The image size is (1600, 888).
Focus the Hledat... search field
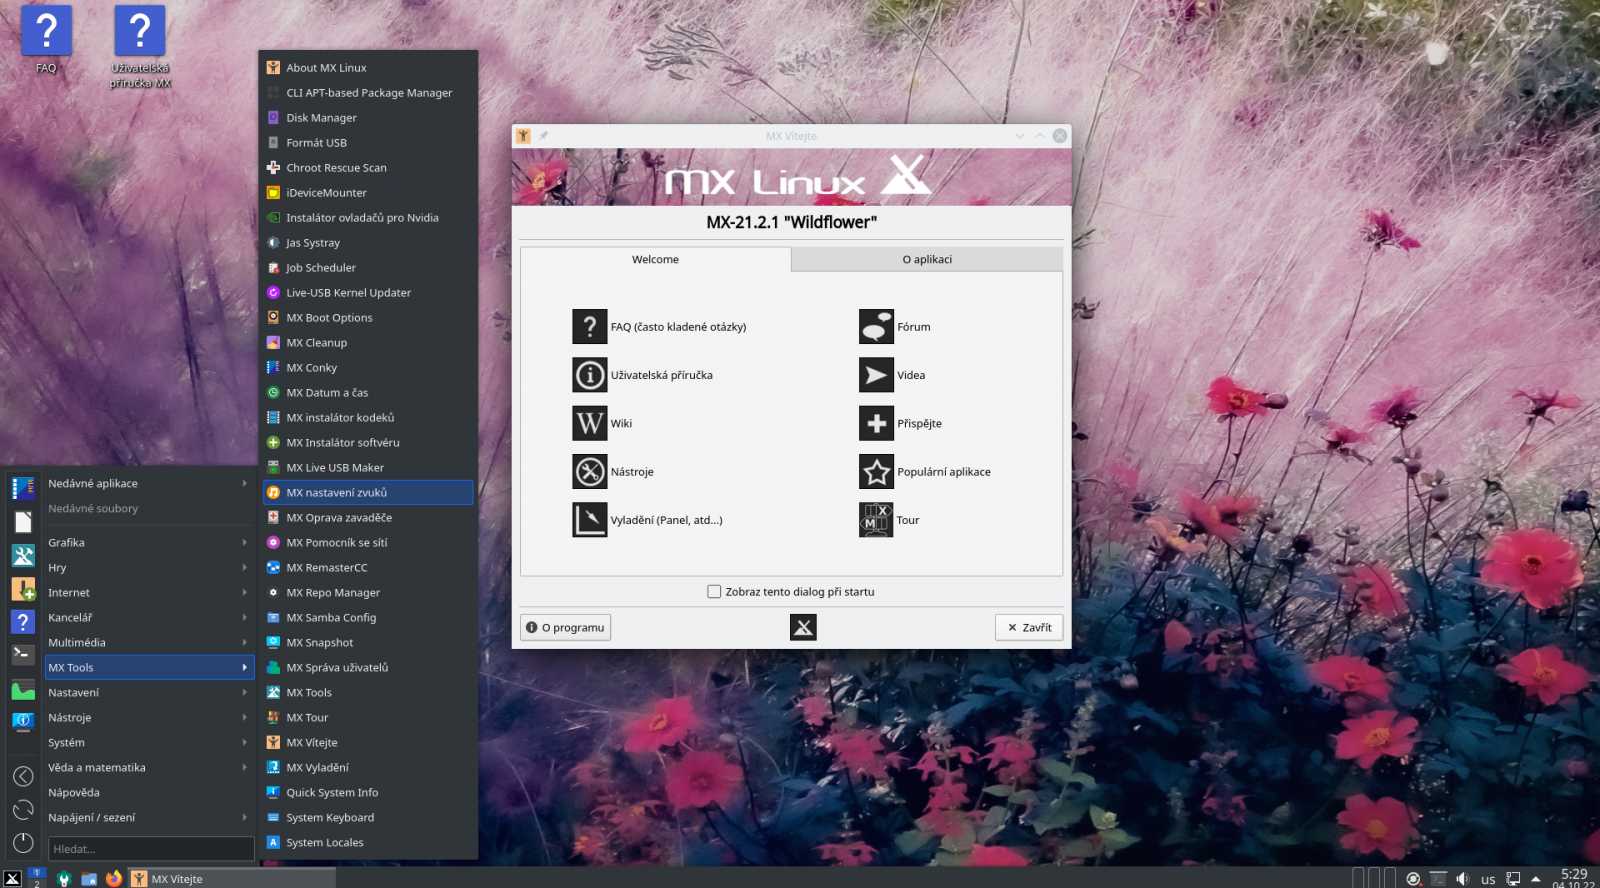tap(152, 848)
